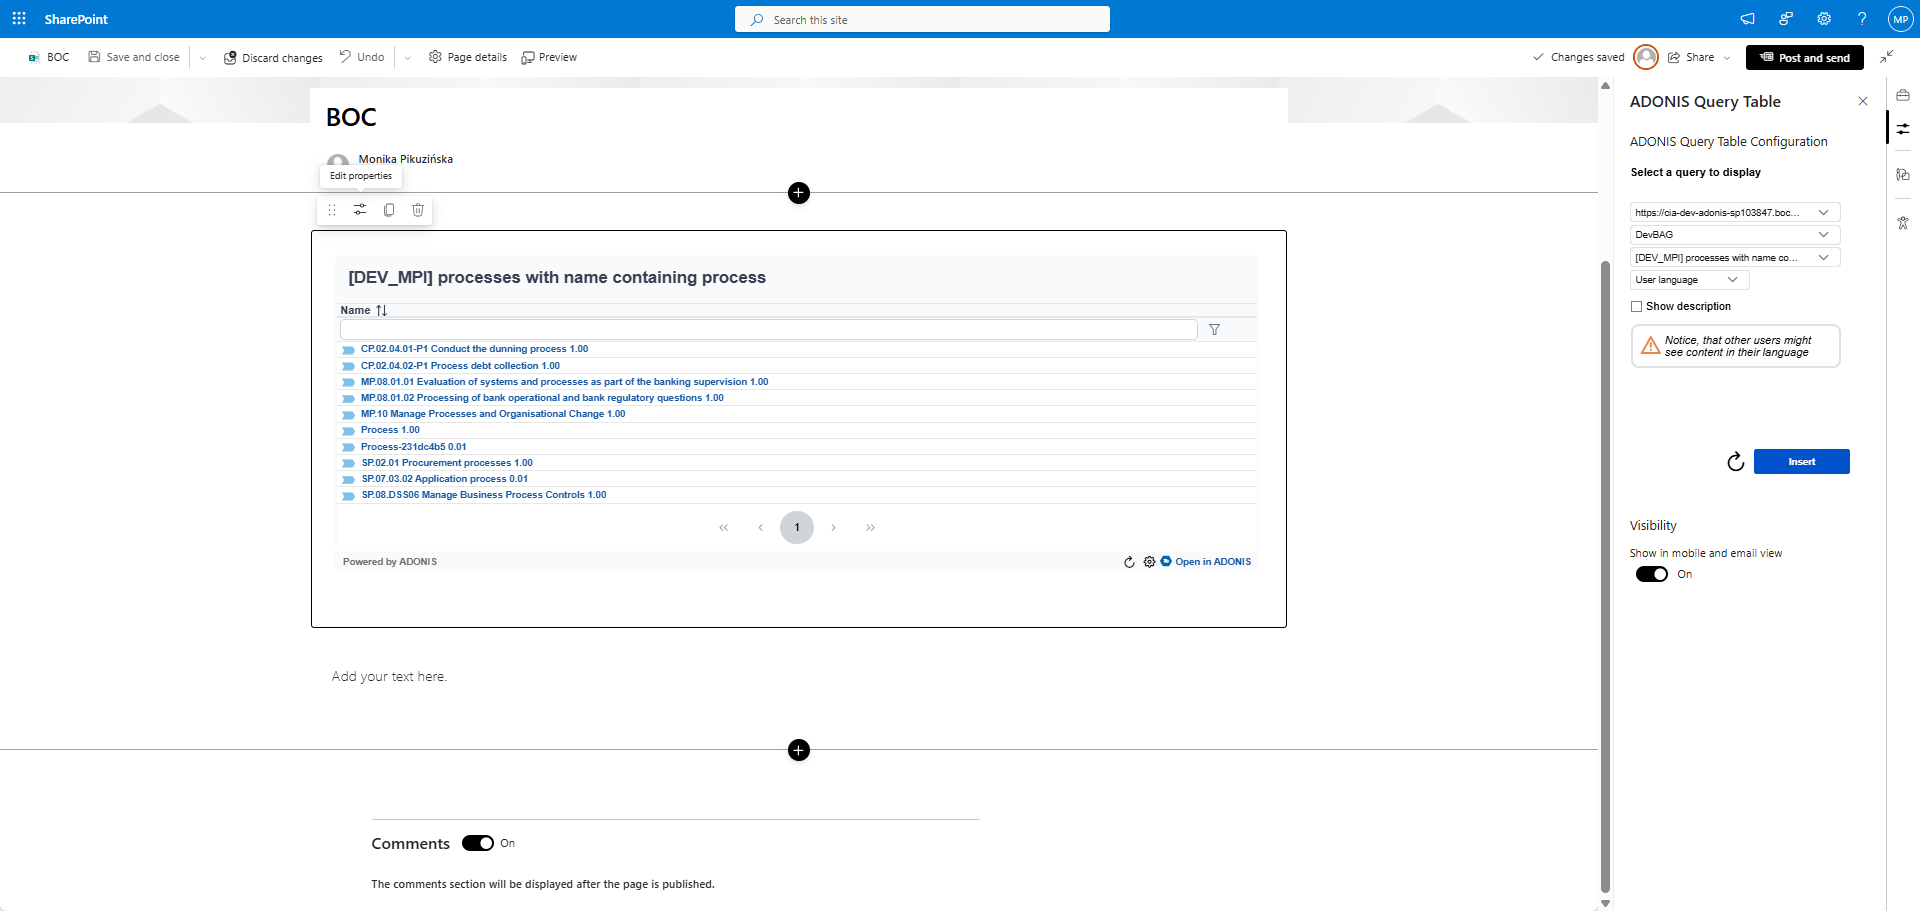The width and height of the screenshot is (1920, 911).
Task: Check the Show description checkbox
Action: [x=1637, y=307]
